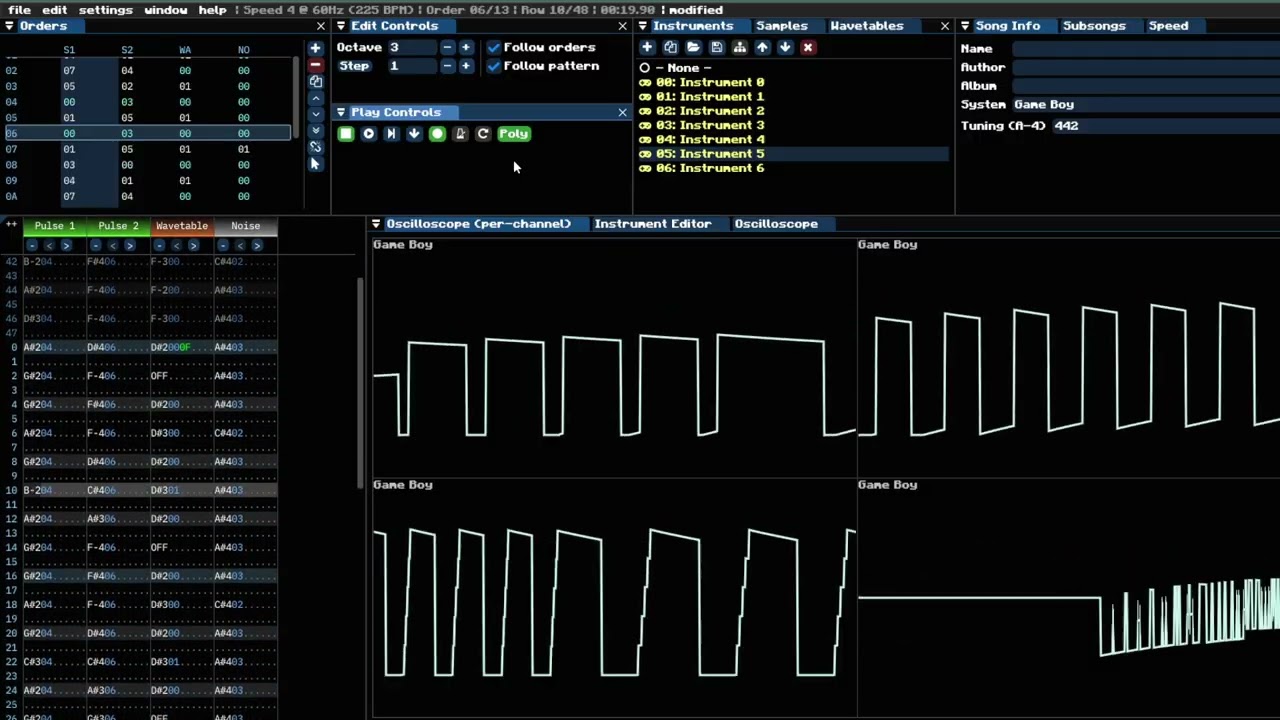
Task: Toggle the Follow pattern checkbox
Action: coord(493,66)
